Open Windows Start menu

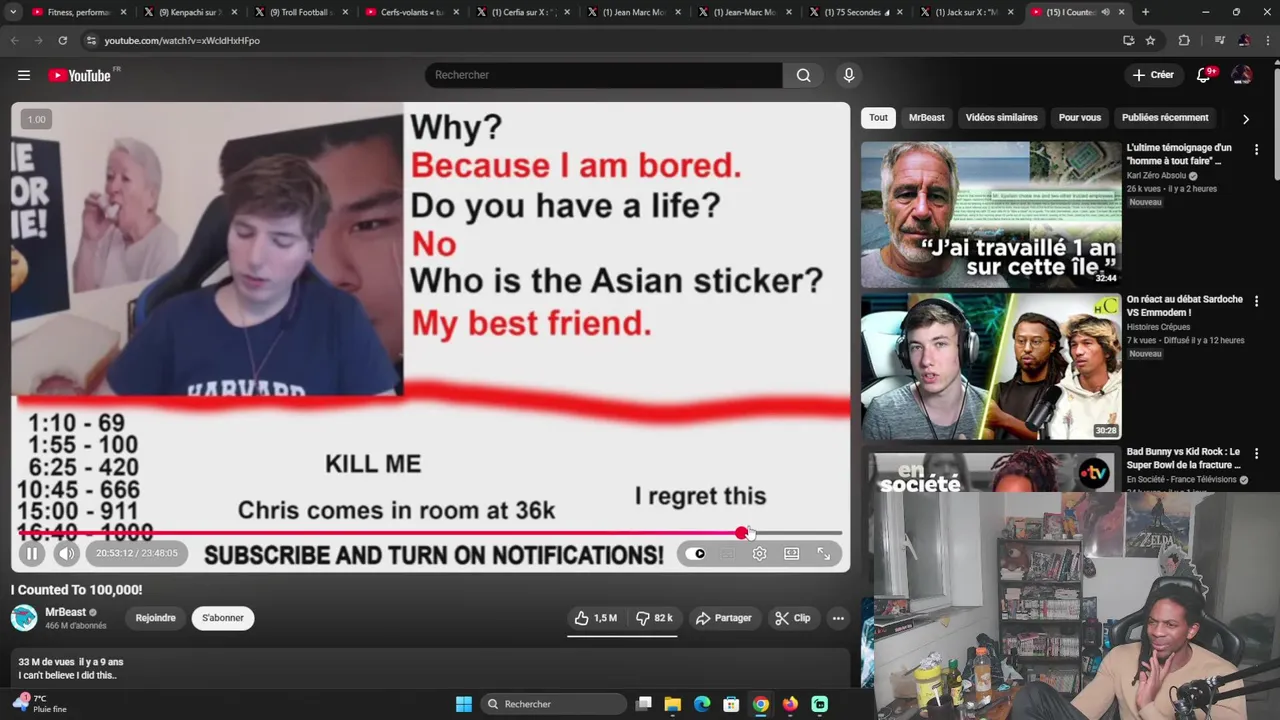click(x=464, y=704)
